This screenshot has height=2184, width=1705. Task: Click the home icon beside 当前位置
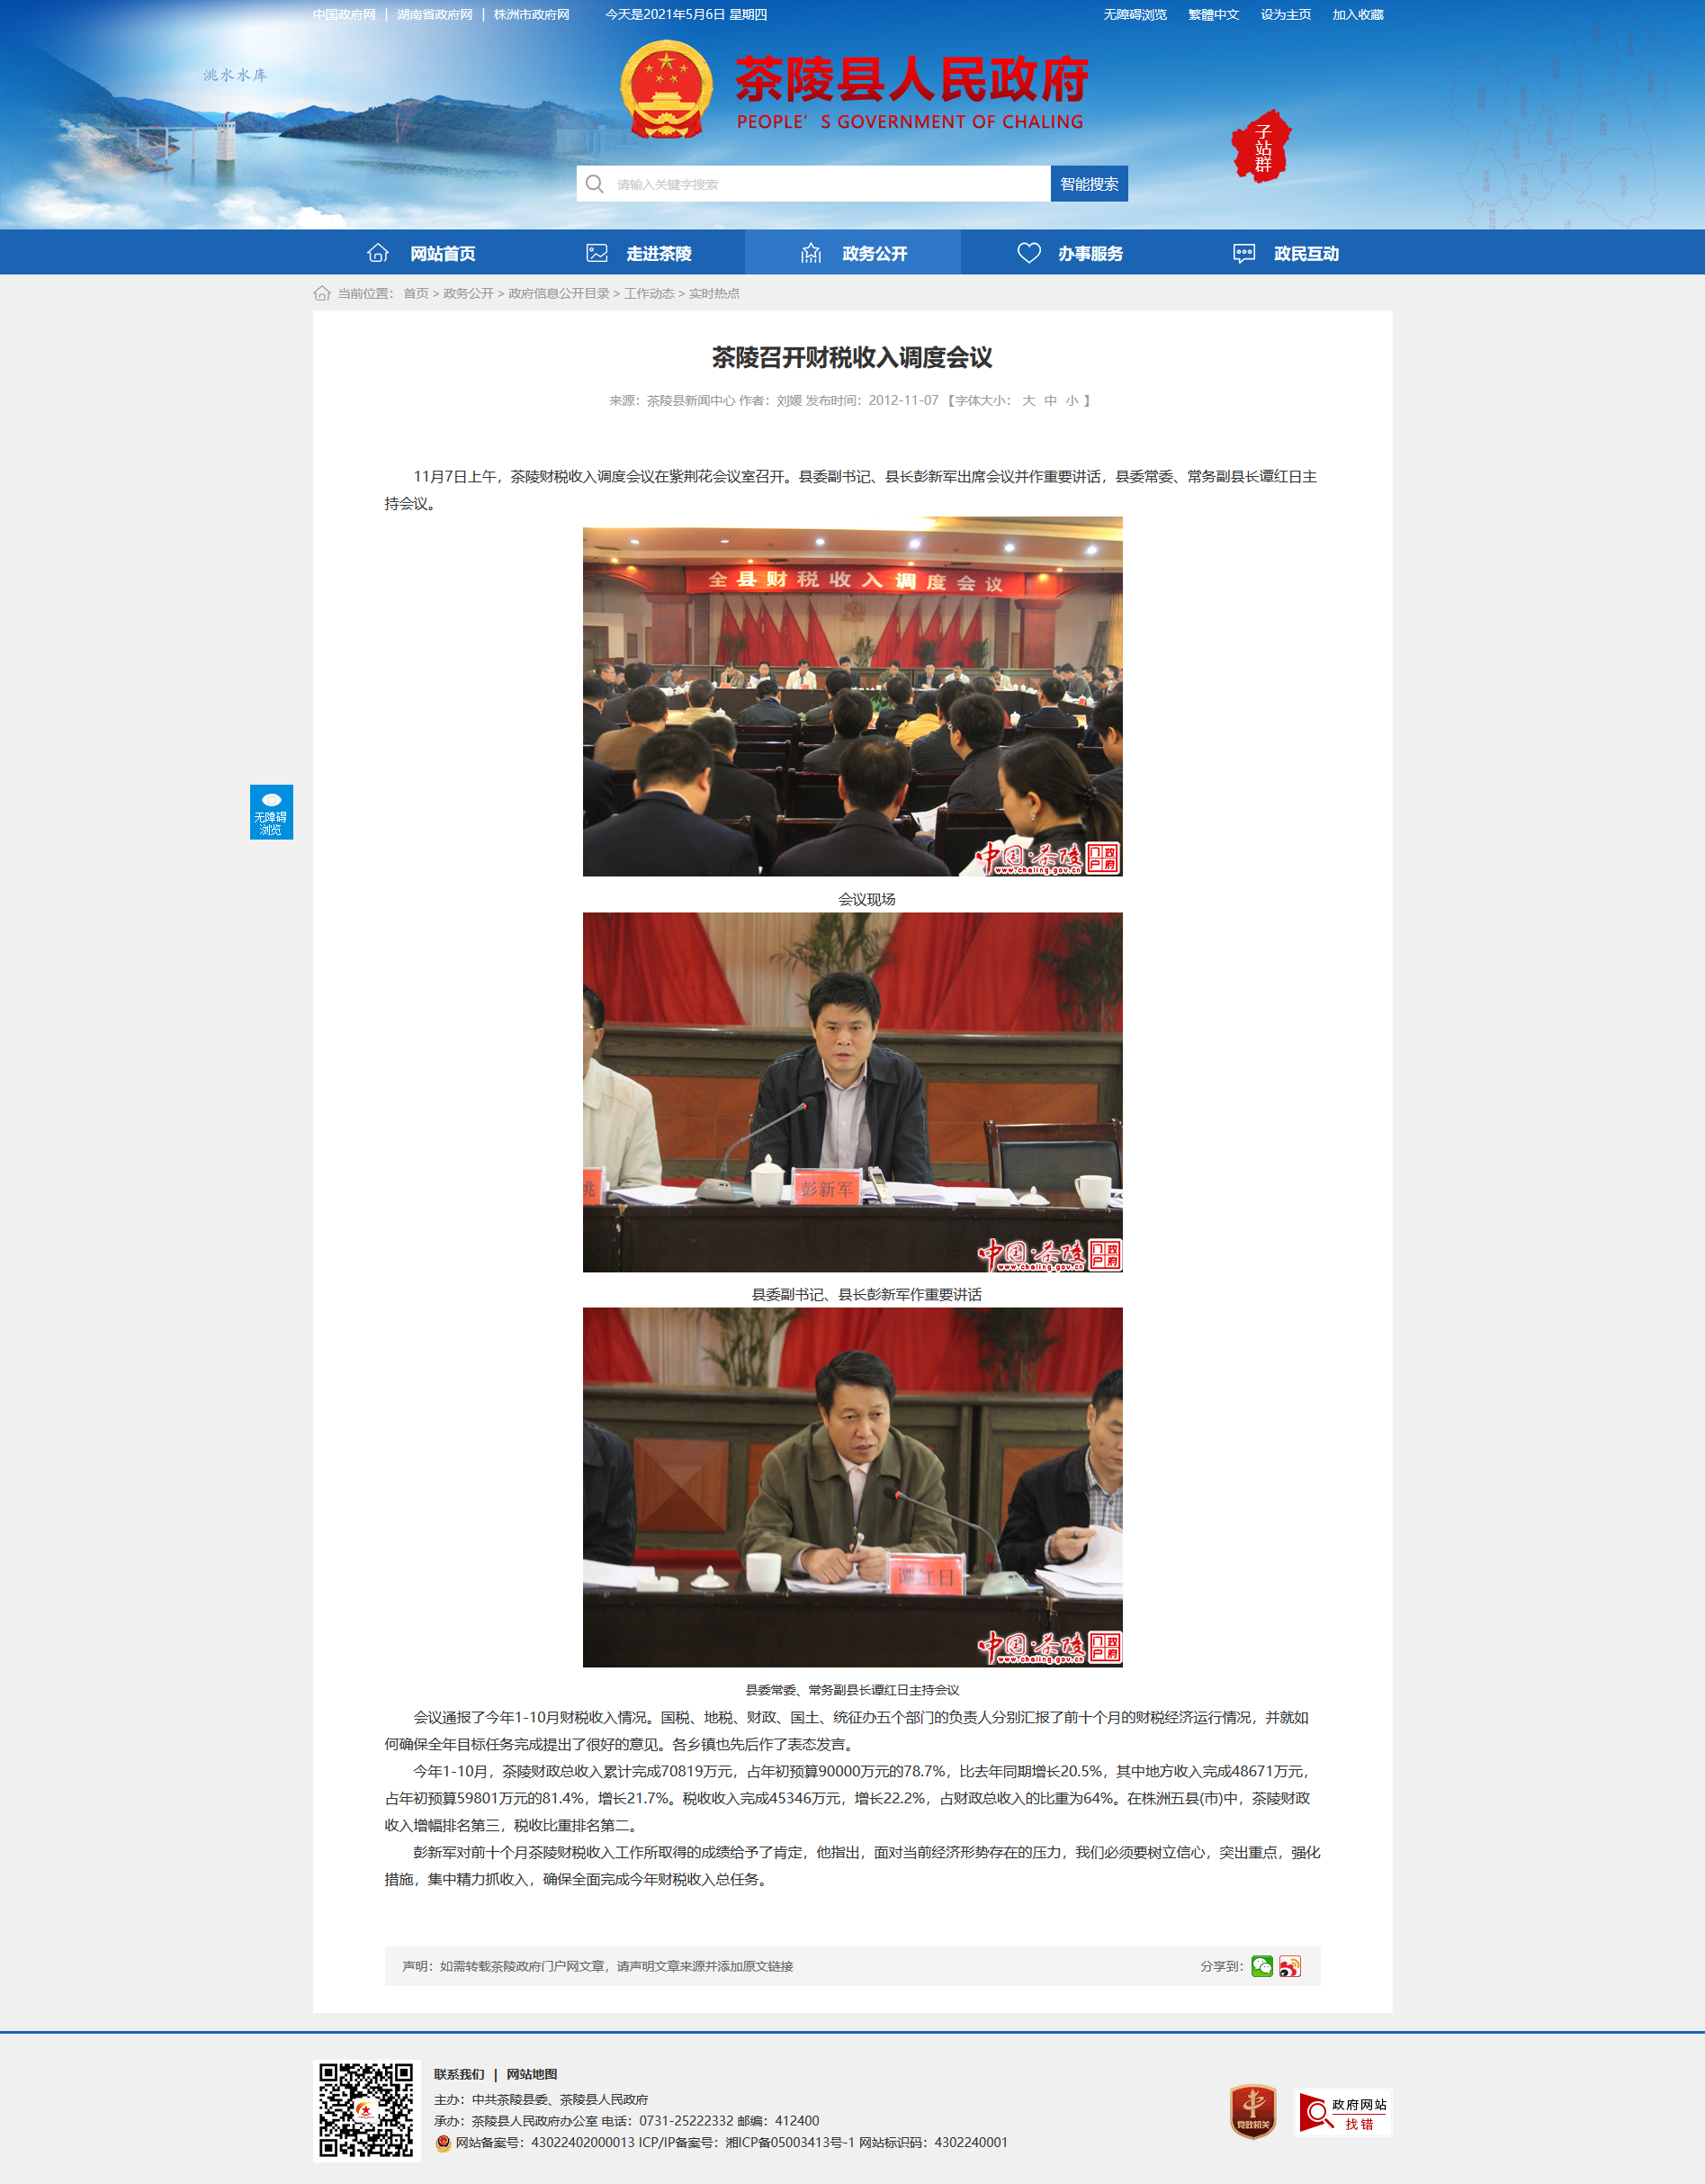(322, 293)
